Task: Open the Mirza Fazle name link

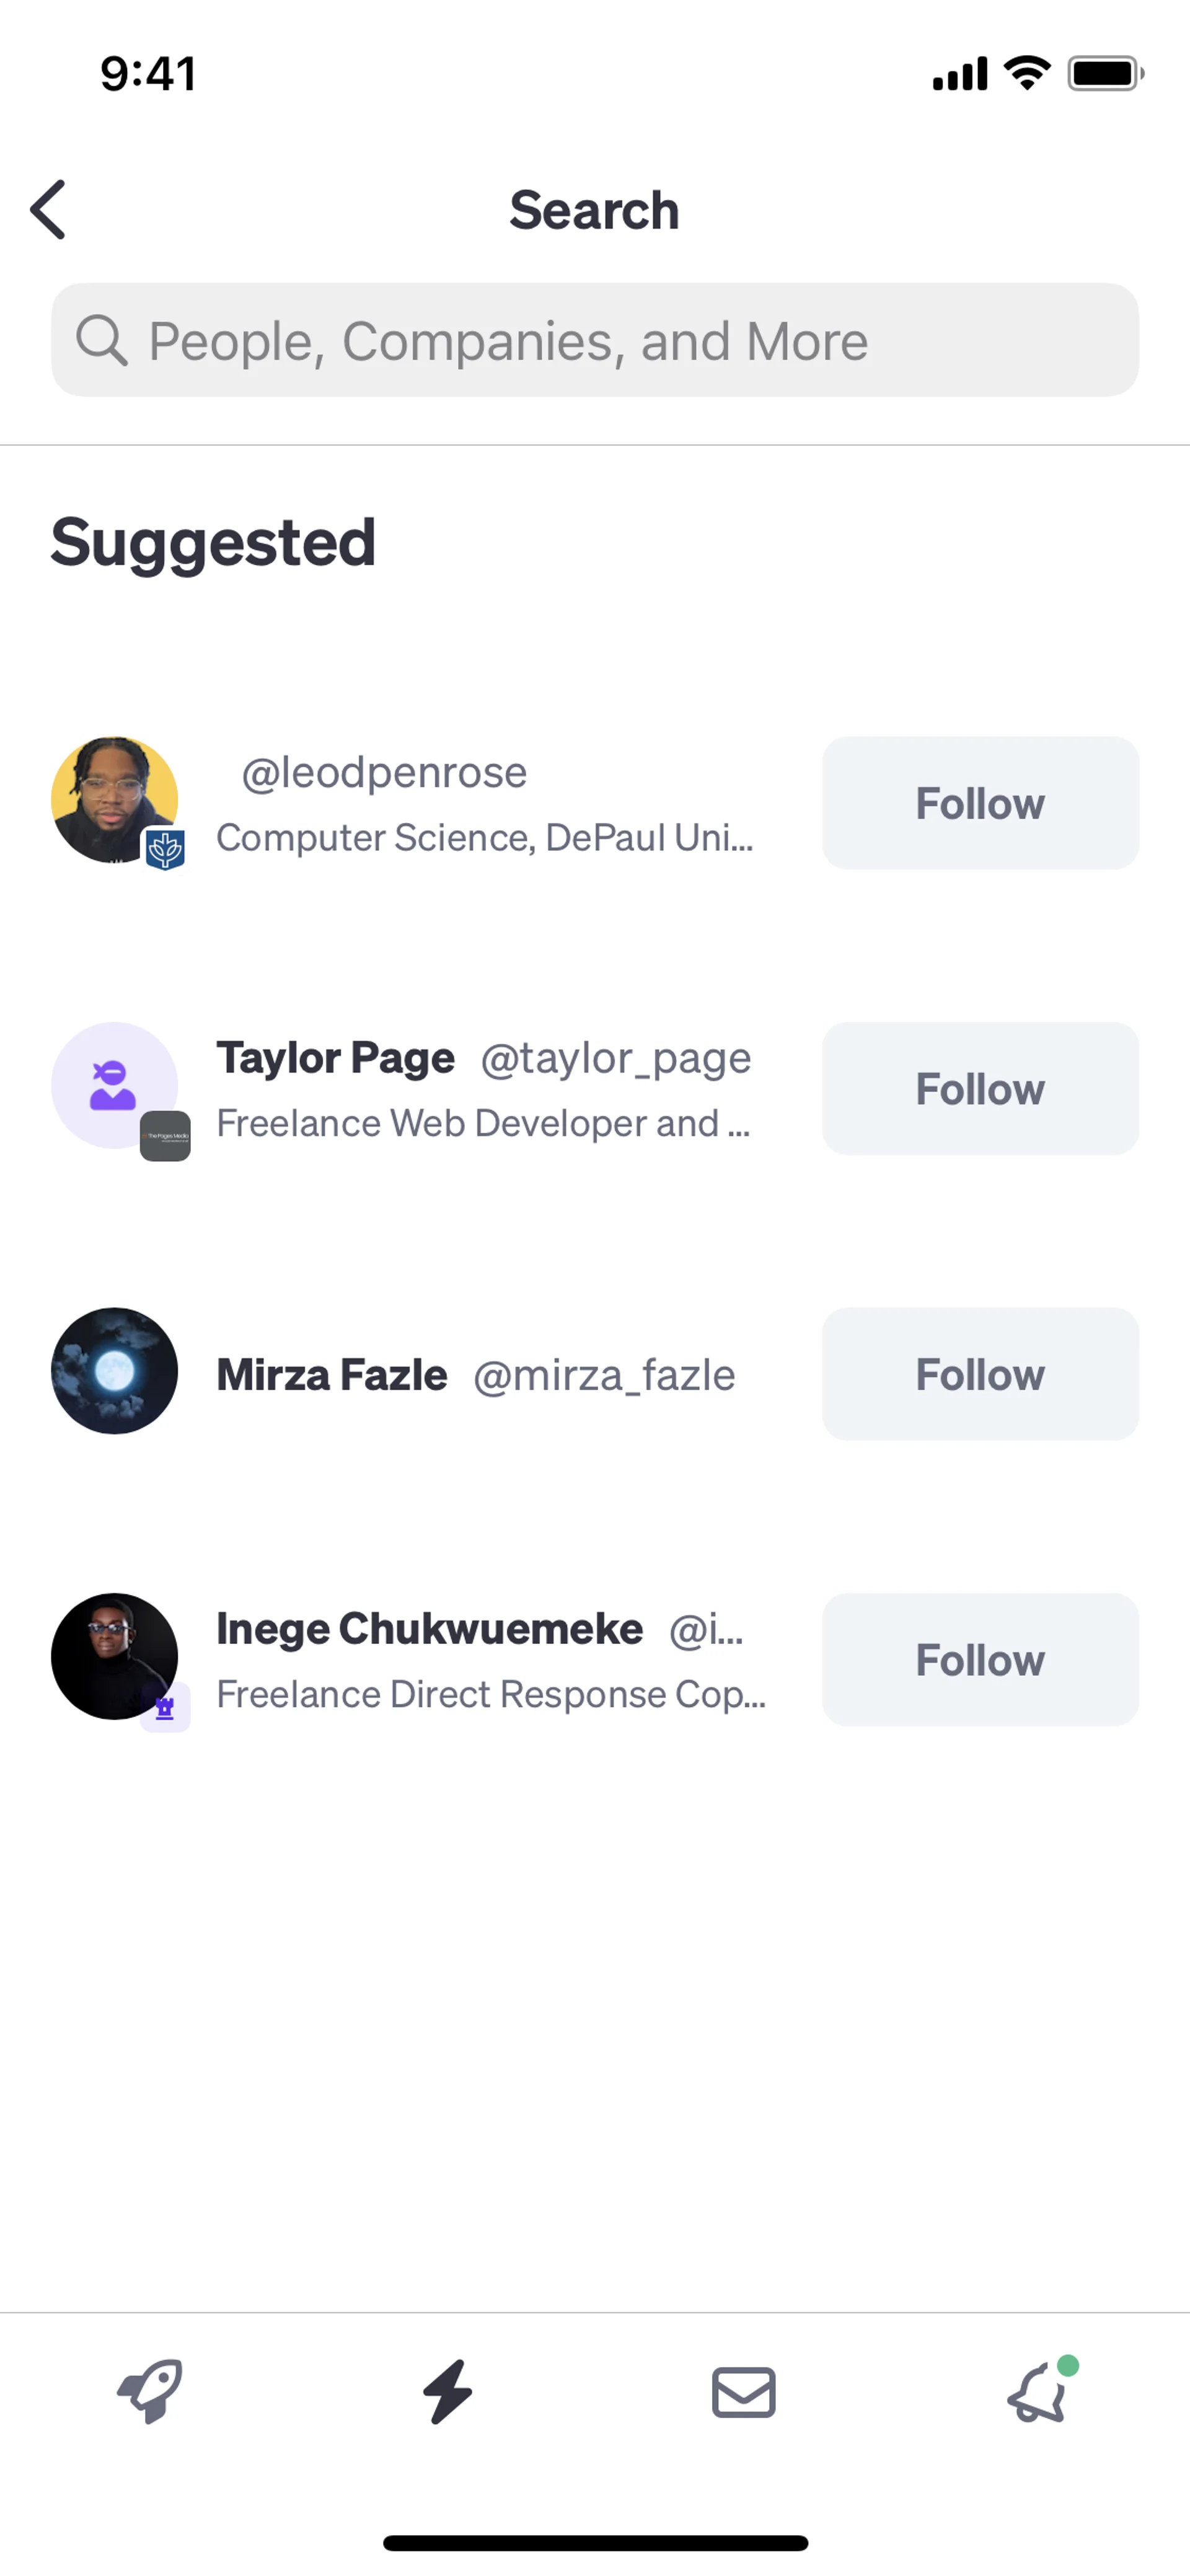Action: [332, 1375]
